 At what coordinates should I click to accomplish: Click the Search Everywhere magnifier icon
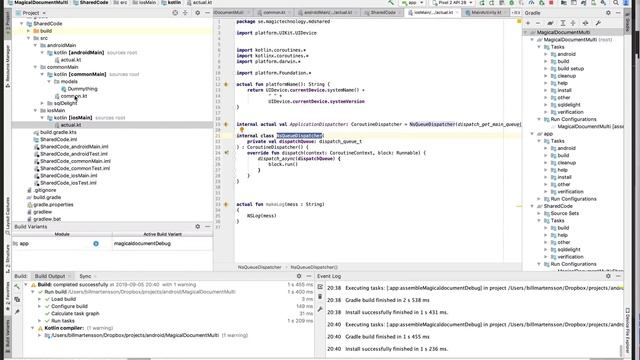click(x=616, y=2)
